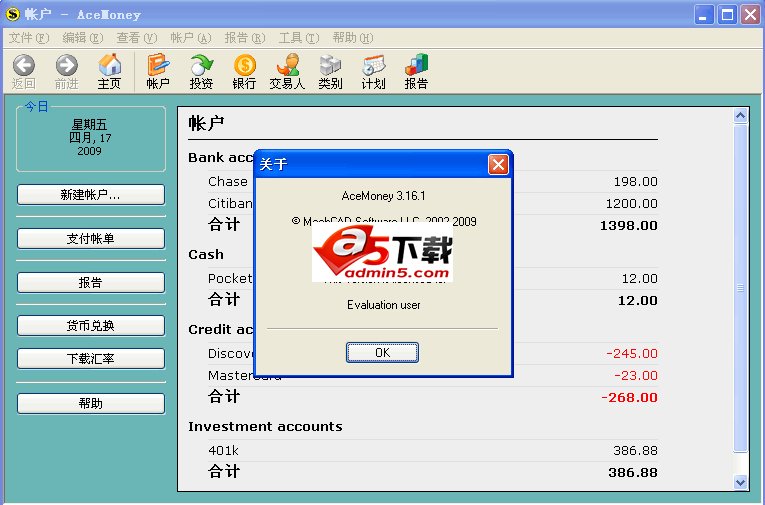Open the 编辑(E) menu

pyautogui.click(x=82, y=38)
